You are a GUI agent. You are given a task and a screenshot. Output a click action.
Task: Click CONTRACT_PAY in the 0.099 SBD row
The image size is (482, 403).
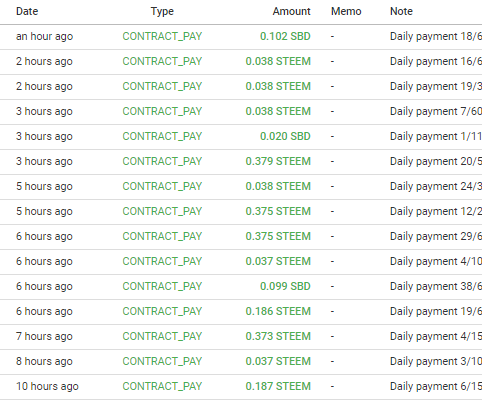(162, 286)
